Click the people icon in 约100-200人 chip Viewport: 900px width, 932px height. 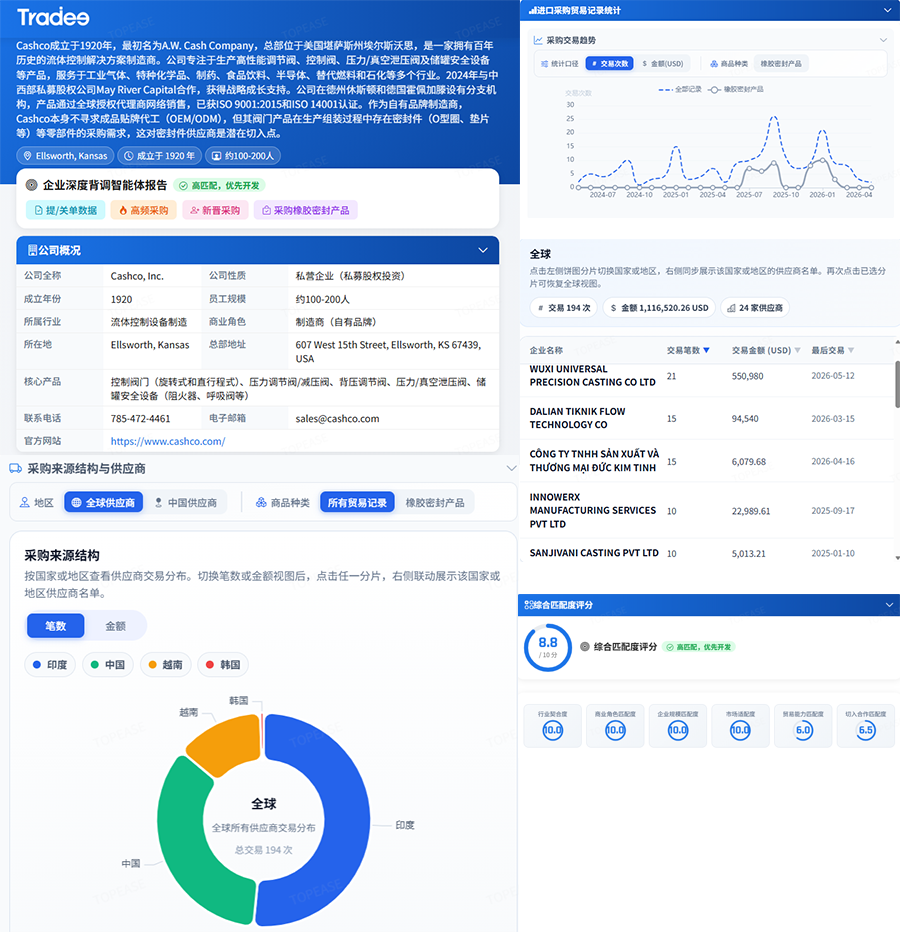(216, 156)
